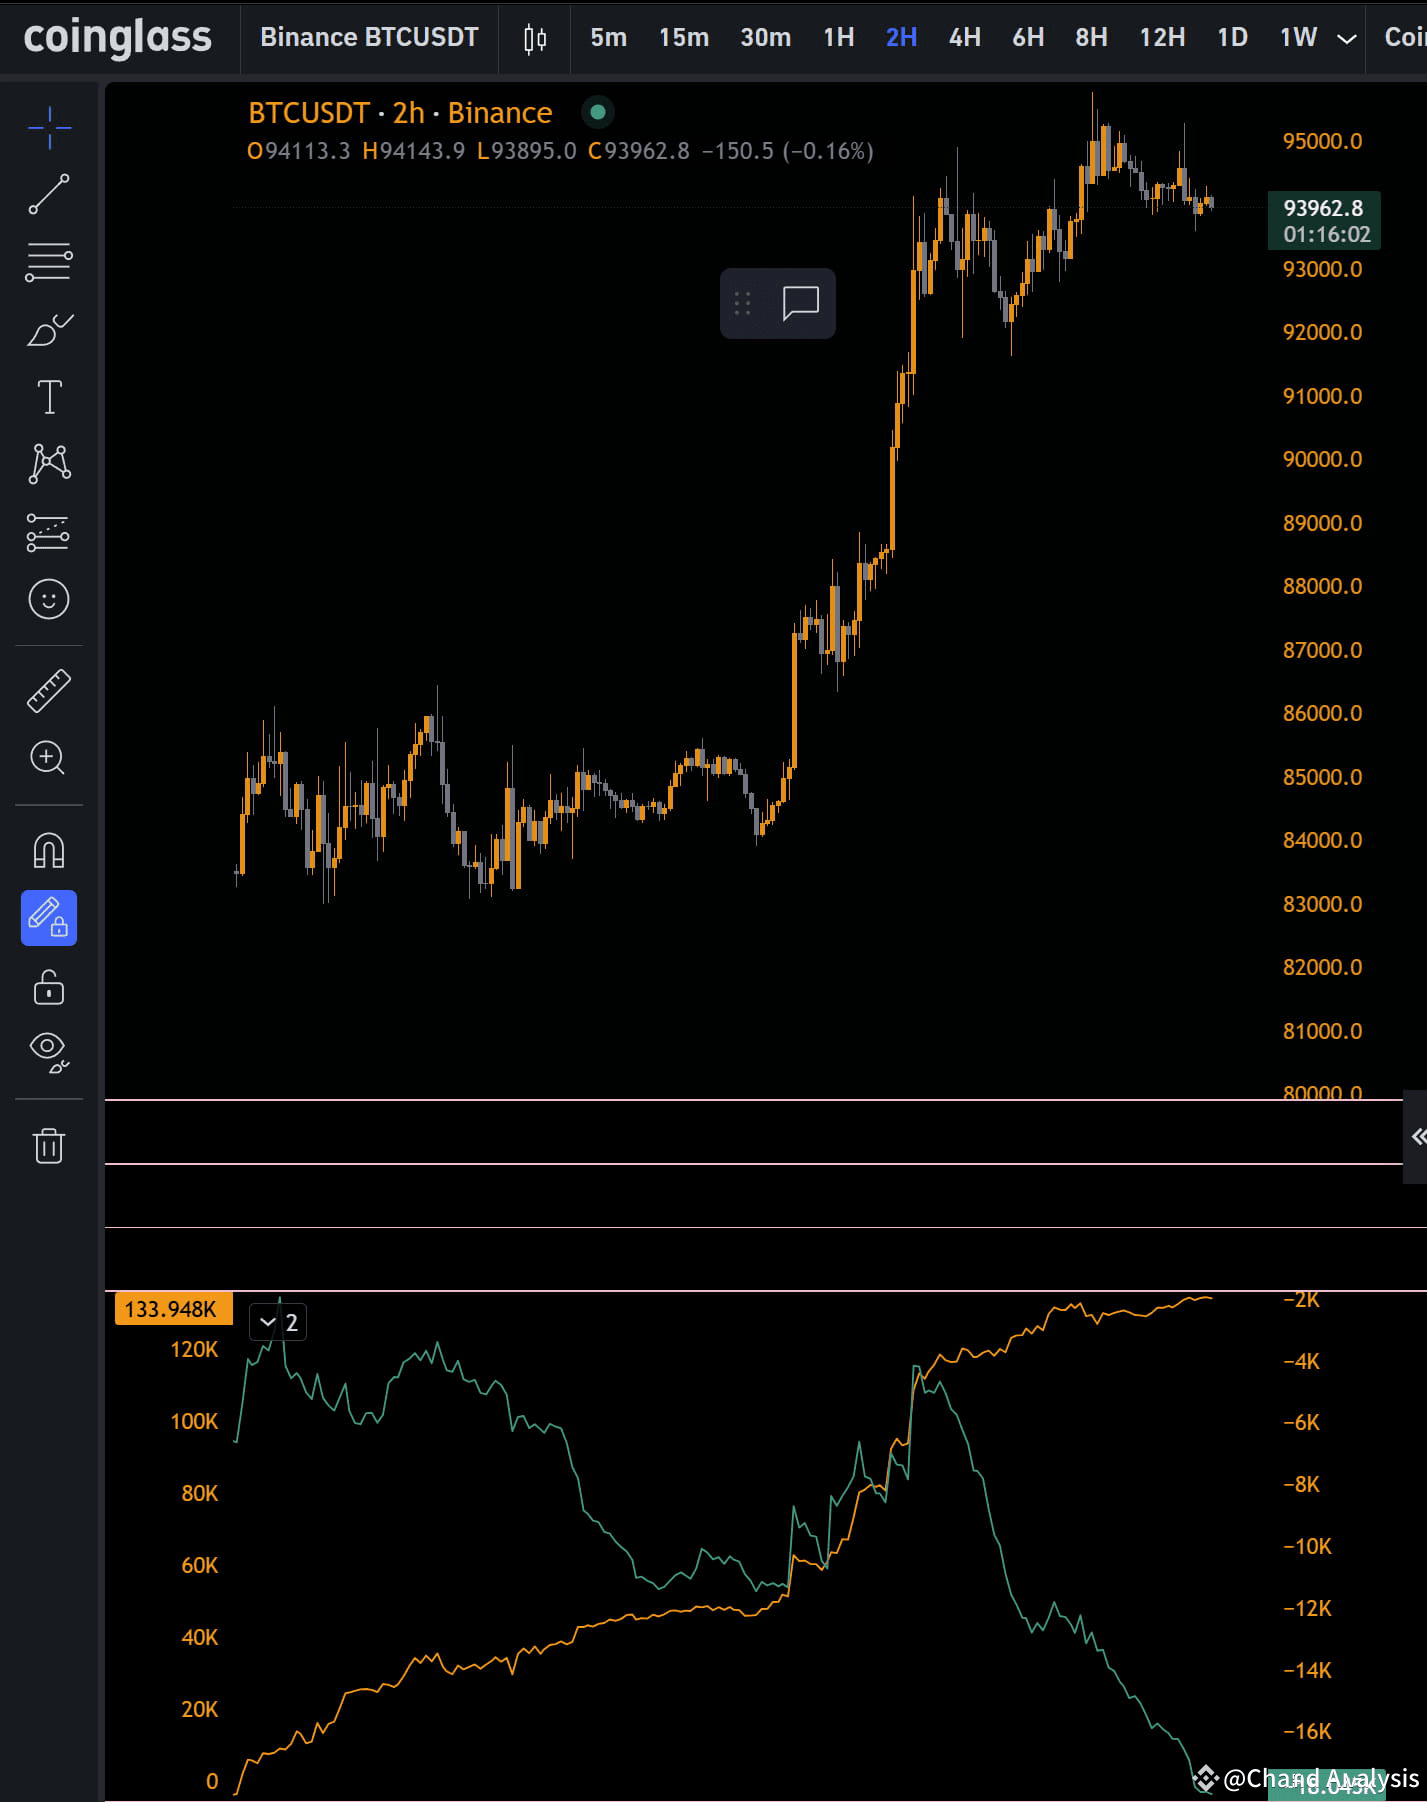Switch to the 1H timeframe
This screenshot has height=1802, width=1427.
[x=839, y=38]
